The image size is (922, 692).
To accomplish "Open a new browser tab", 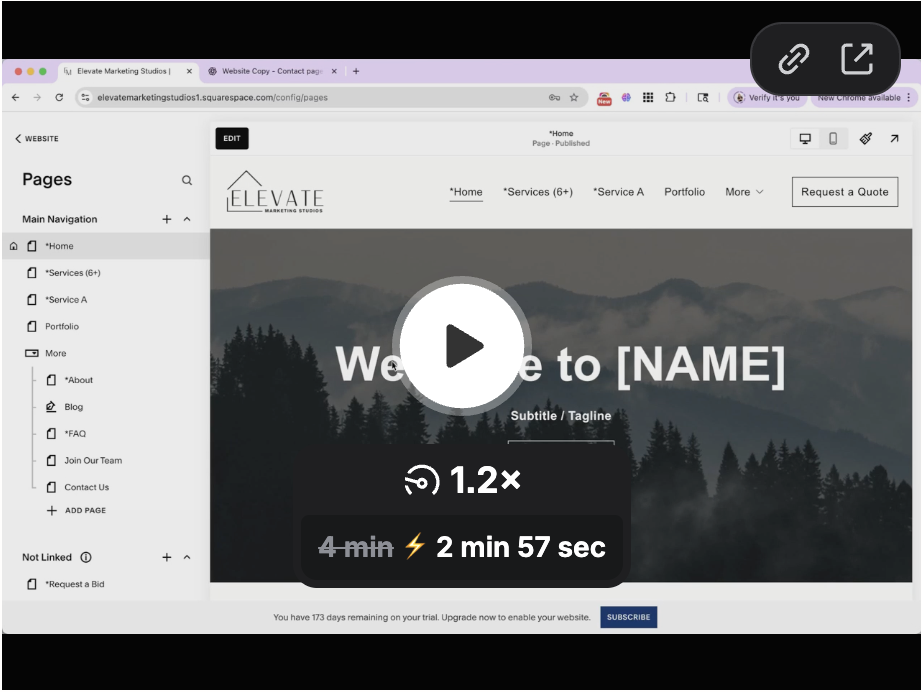I will [x=356, y=71].
